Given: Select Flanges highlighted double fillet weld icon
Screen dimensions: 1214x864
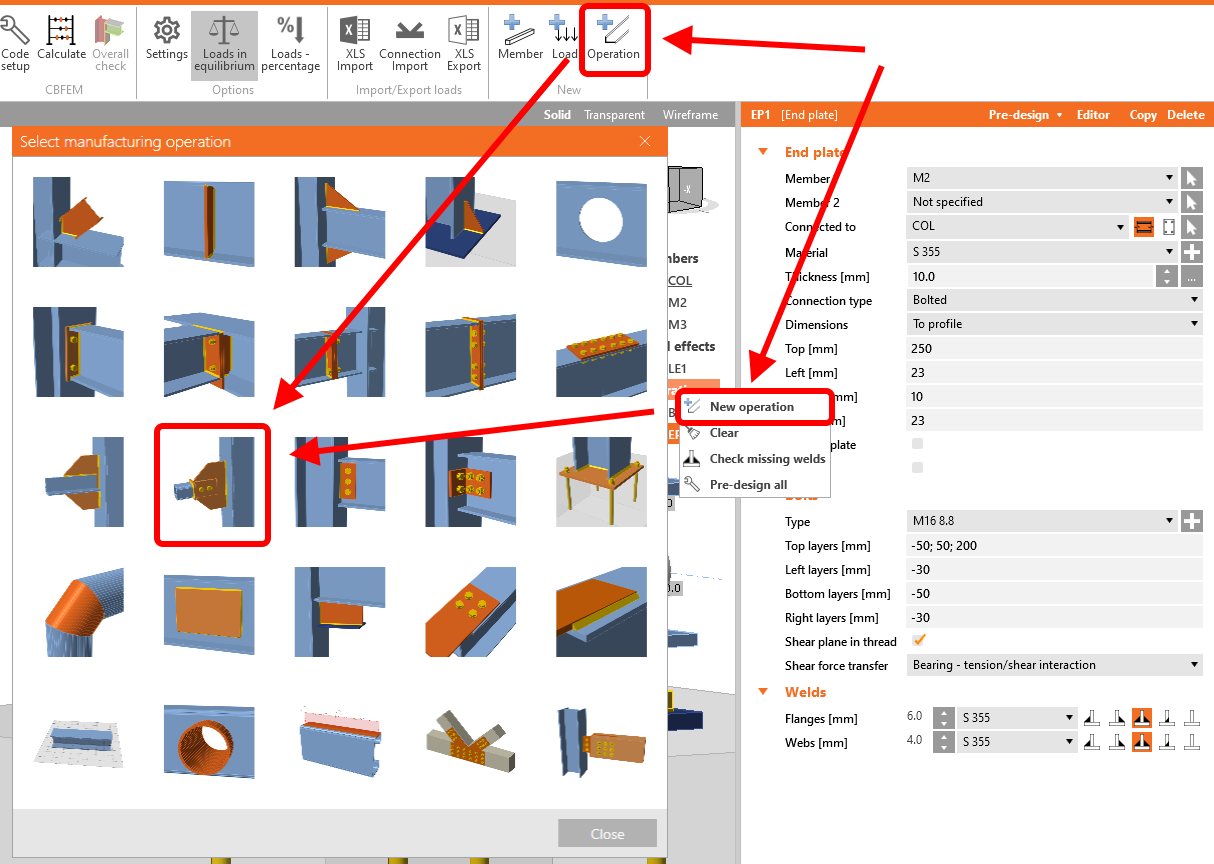Looking at the screenshot, I should click(1142, 717).
